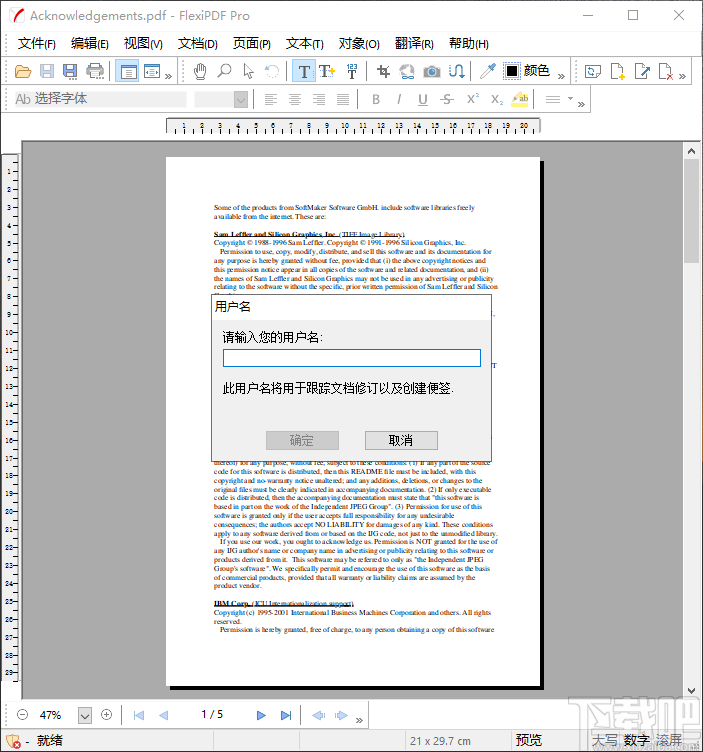Expand navigation toolbar overflow chevron
Image resolution: width=703 pixels, height=752 pixels.
click(x=359, y=720)
